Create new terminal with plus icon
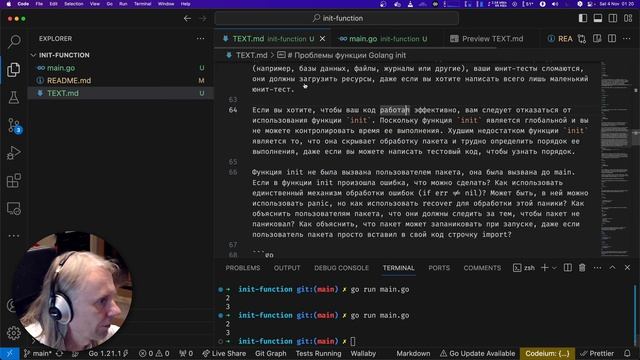Screen dimensions: 640x360 544,268
